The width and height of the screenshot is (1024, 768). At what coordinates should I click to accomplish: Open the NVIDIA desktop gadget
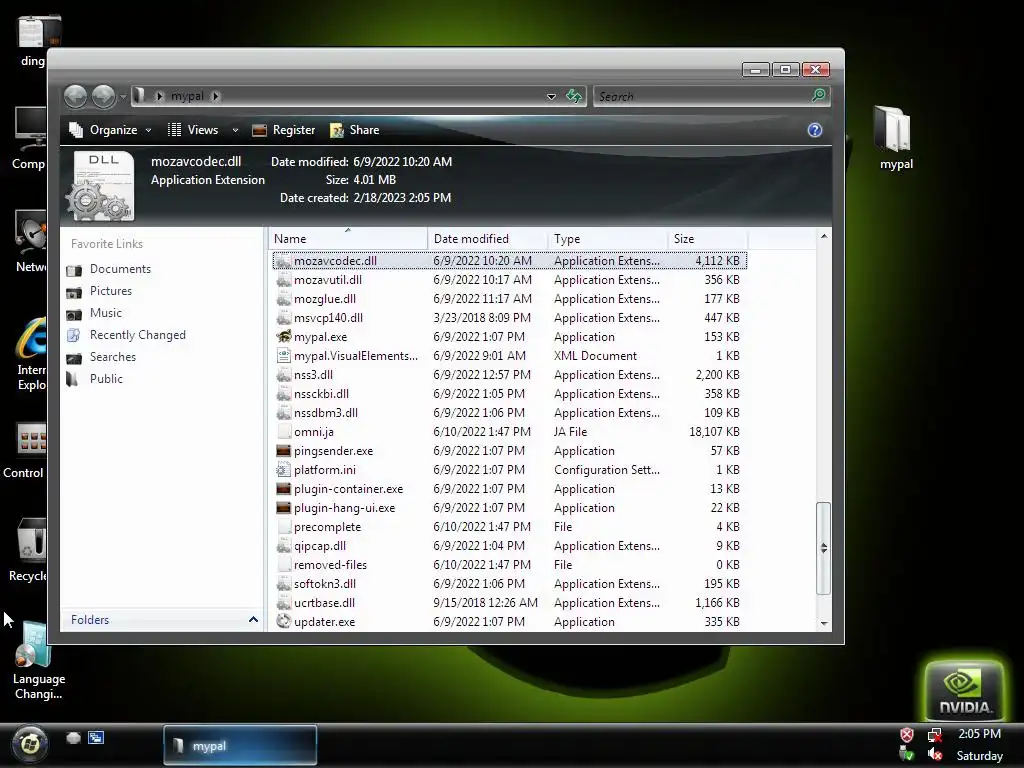click(964, 690)
